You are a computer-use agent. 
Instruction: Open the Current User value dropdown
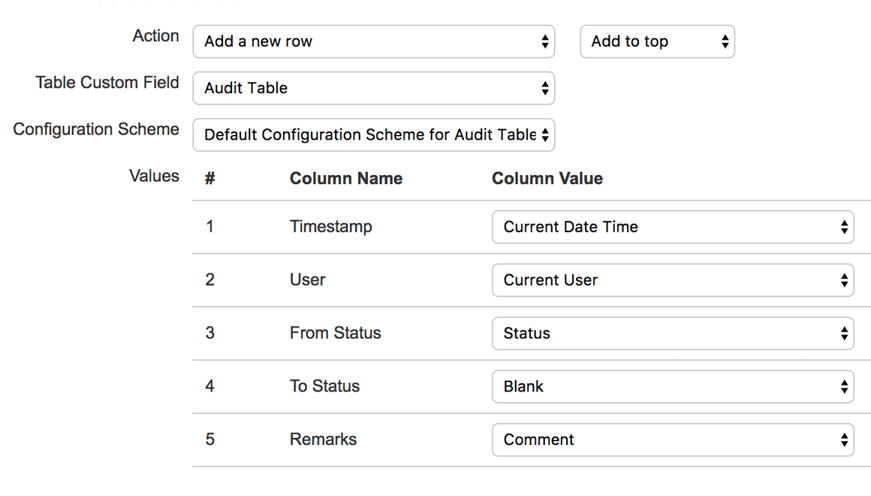[x=672, y=280]
